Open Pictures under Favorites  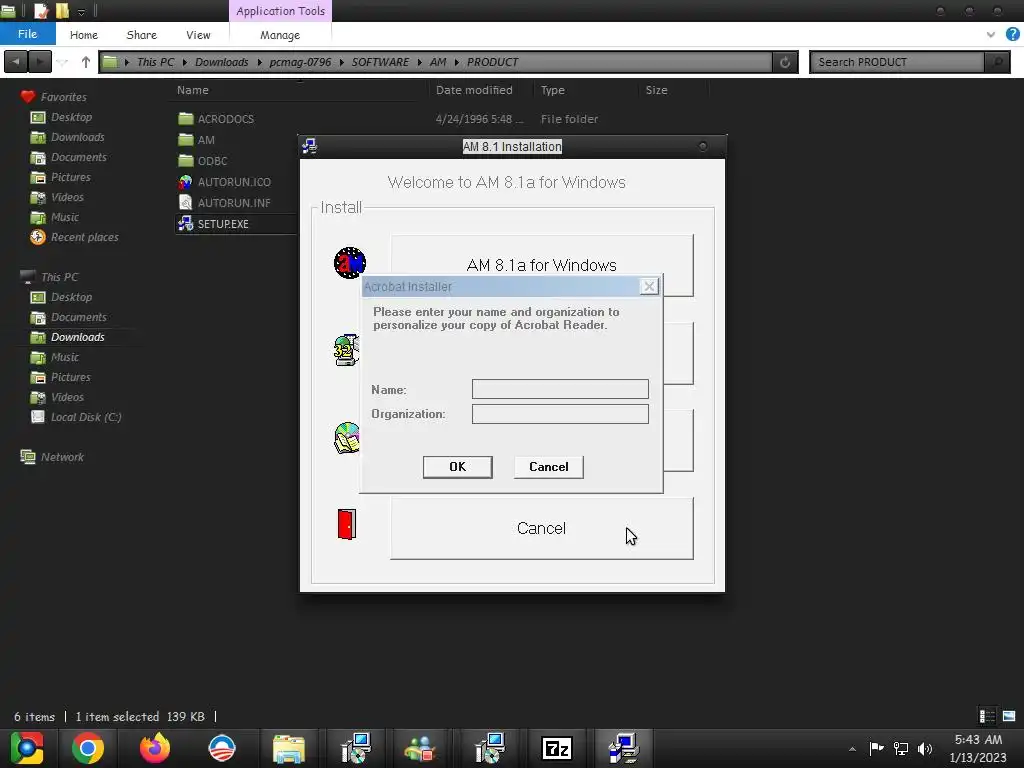point(71,177)
